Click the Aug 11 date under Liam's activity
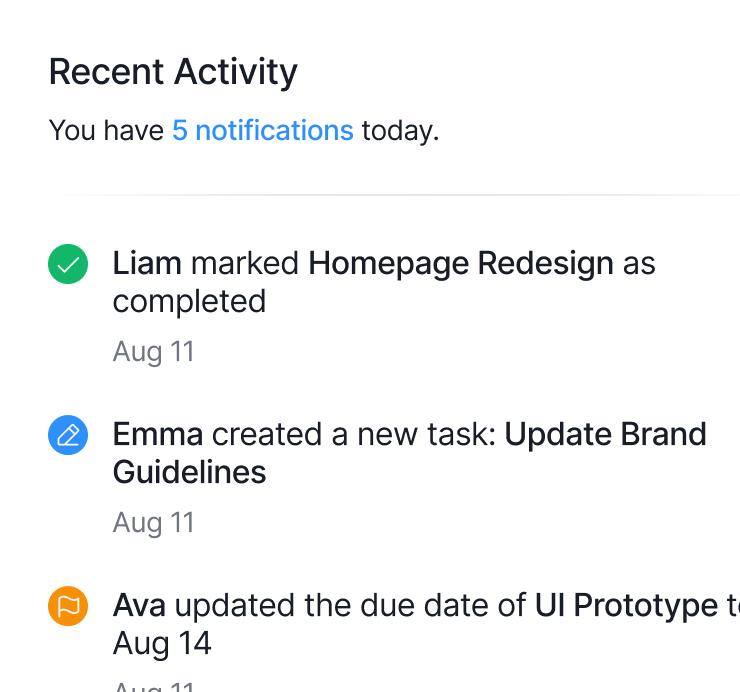Screen dimensions: 740x692 (153, 352)
